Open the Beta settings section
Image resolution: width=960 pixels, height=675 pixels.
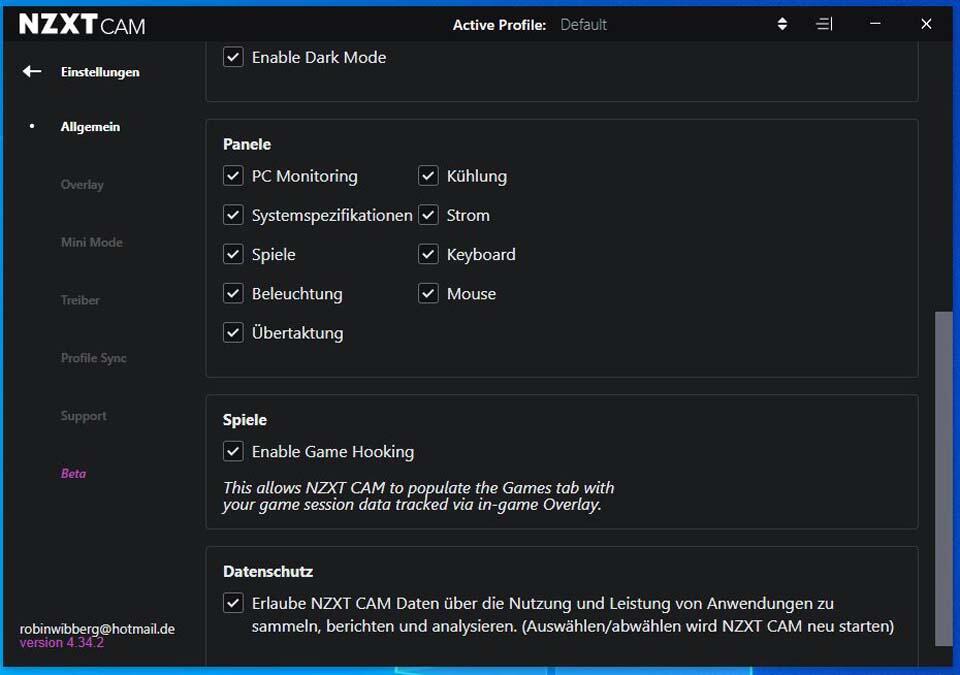click(73, 473)
